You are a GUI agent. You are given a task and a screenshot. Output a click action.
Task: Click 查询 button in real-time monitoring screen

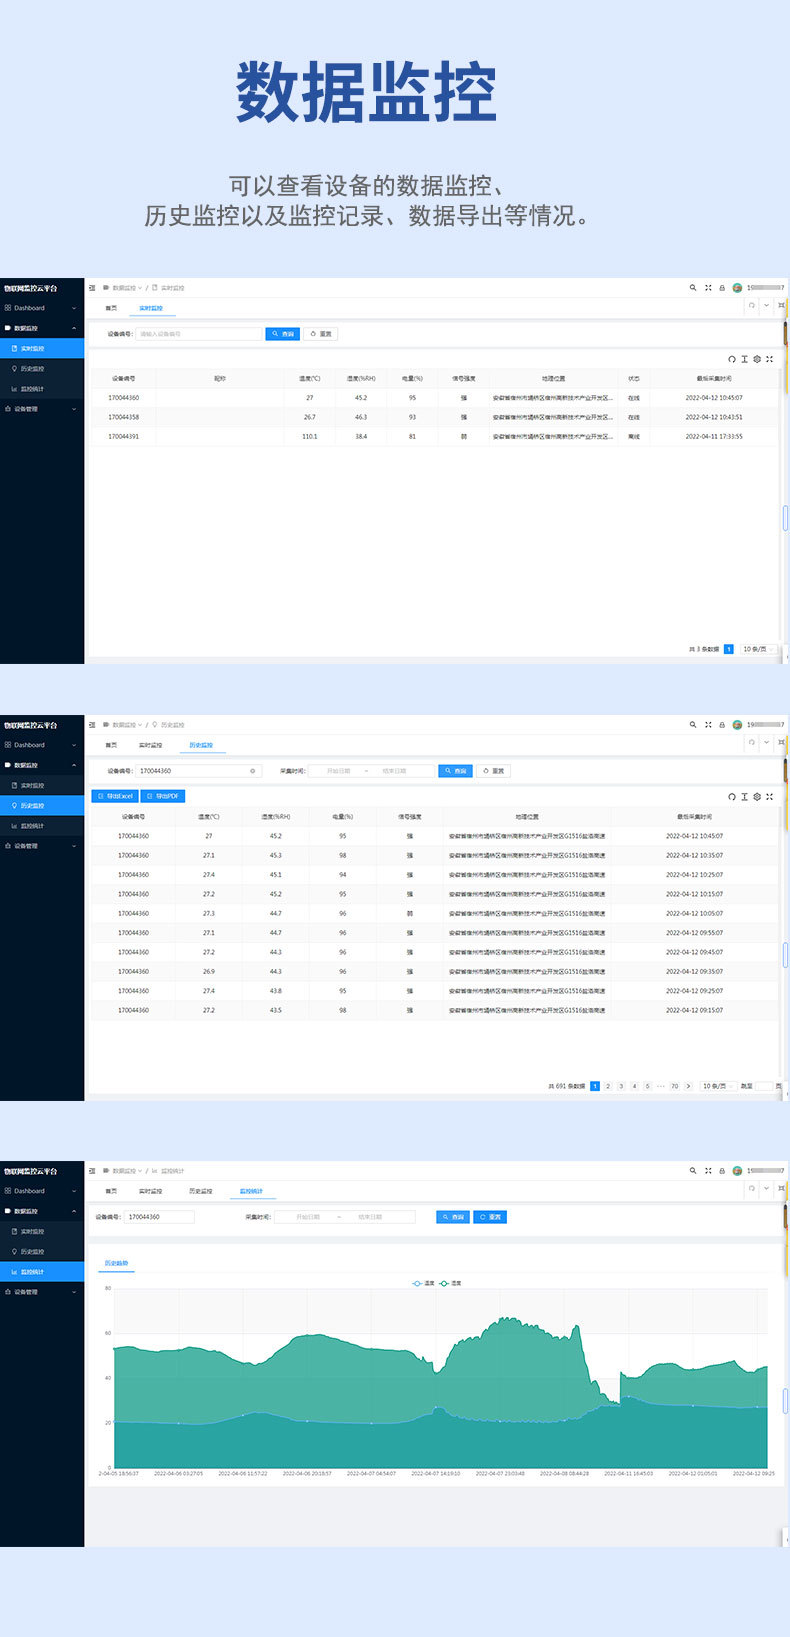283,334
